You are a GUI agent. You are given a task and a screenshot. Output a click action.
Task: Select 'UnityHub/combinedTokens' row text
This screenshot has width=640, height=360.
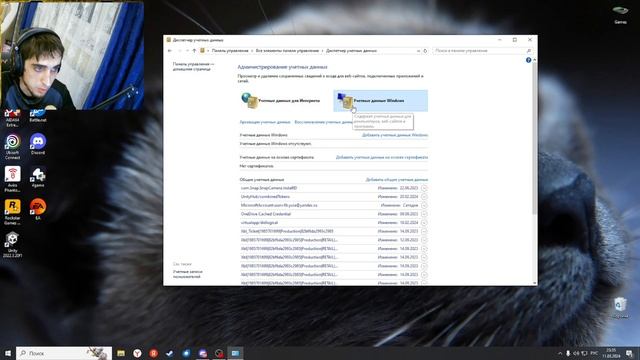(265, 197)
